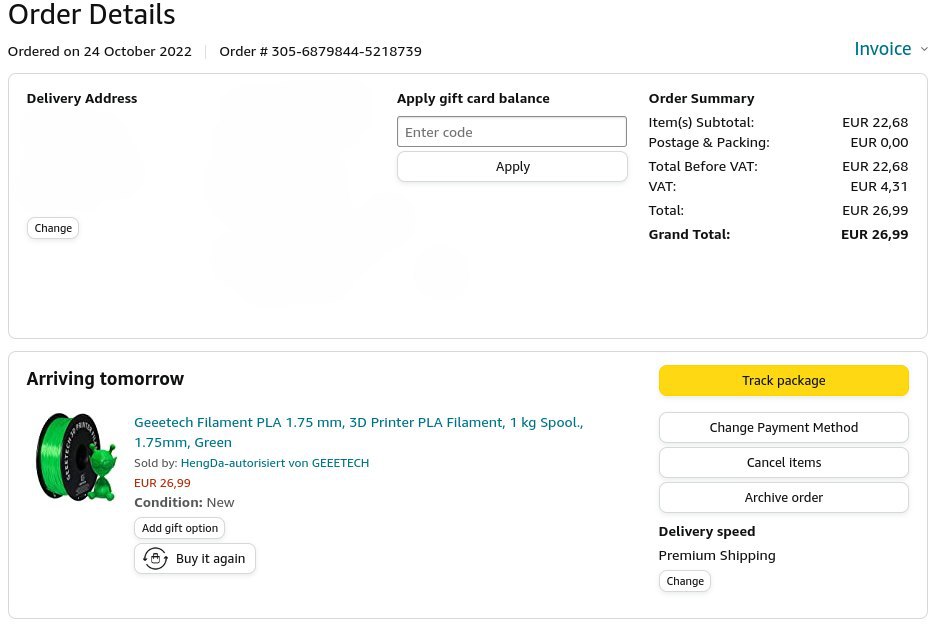Open the green filament spool thumbnail
The height and width of the screenshot is (631, 949).
click(x=76, y=457)
